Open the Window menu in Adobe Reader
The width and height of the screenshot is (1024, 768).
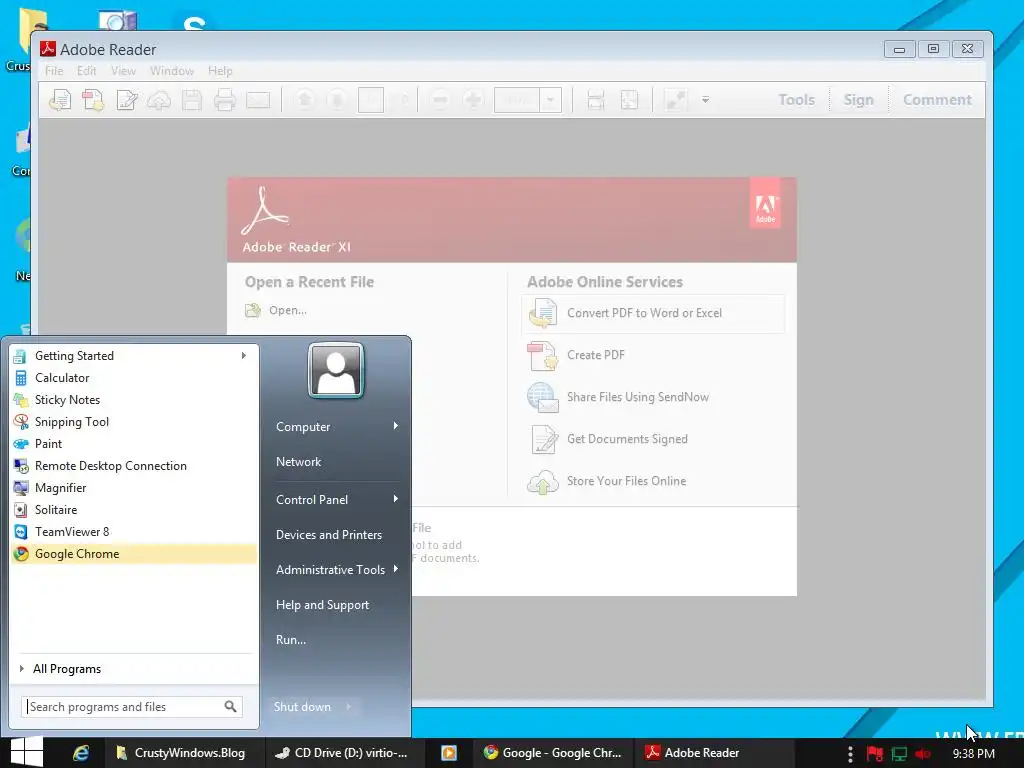[172, 71]
